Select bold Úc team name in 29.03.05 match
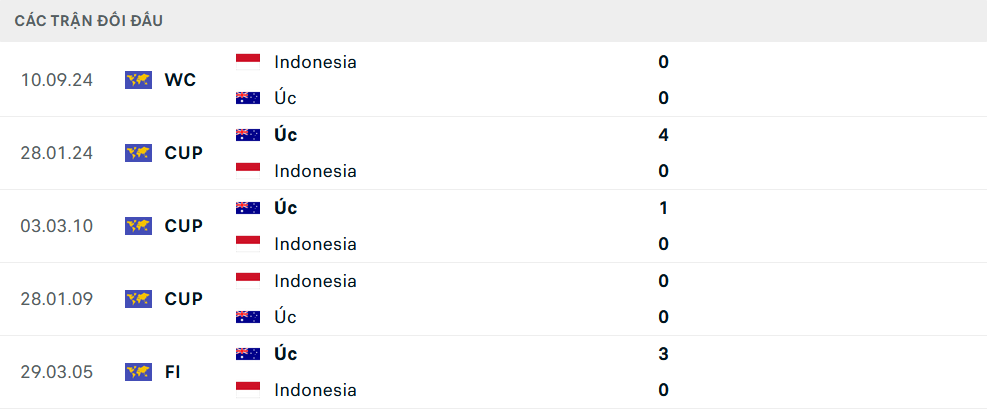Image resolution: width=987 pixels, height=410 pixels. click(x=285, y=354)
